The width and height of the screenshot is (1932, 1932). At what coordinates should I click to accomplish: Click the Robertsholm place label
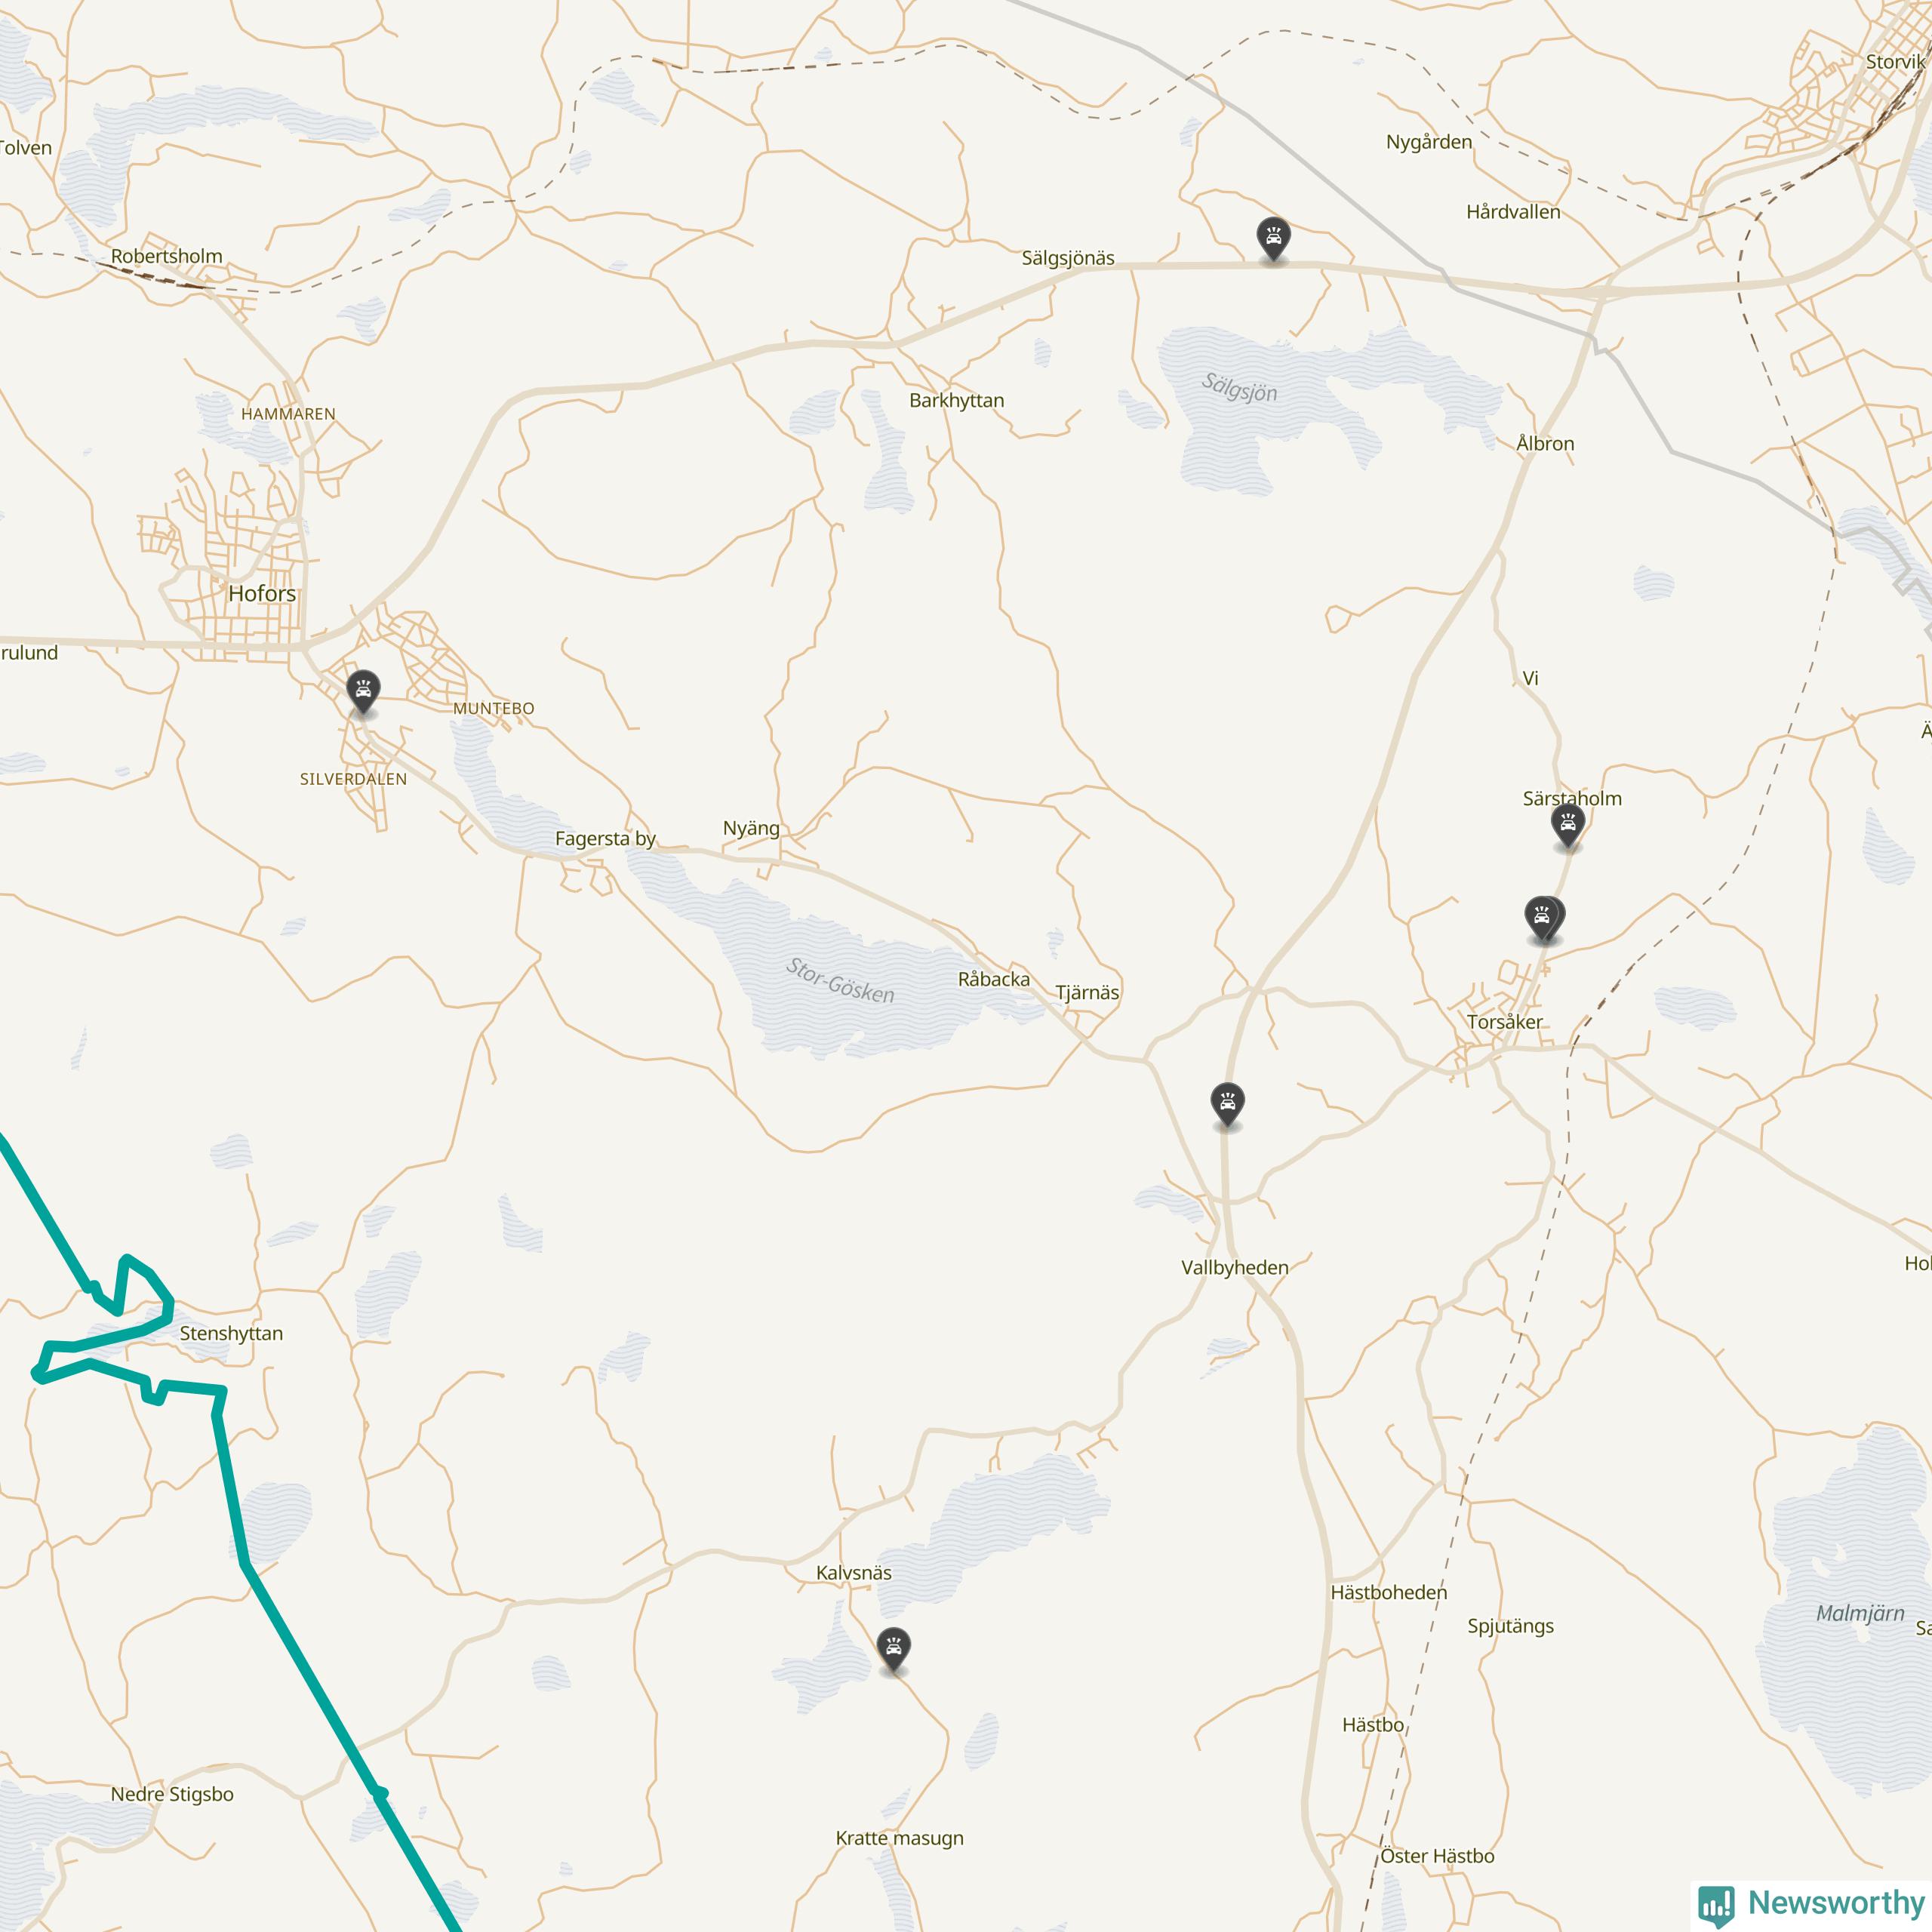pyautogui.click(x=167, y=256)
